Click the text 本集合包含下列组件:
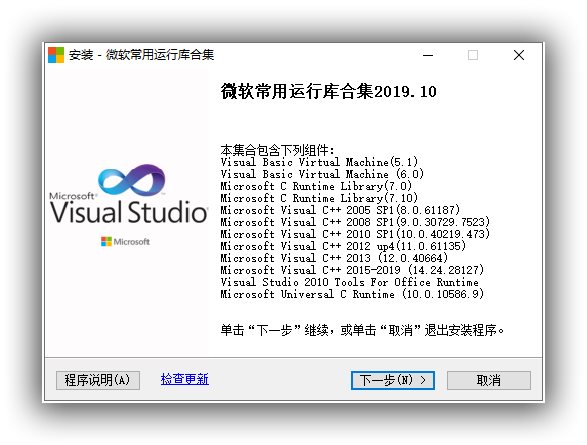Viewport: 587px width, 445px height. 277,150
